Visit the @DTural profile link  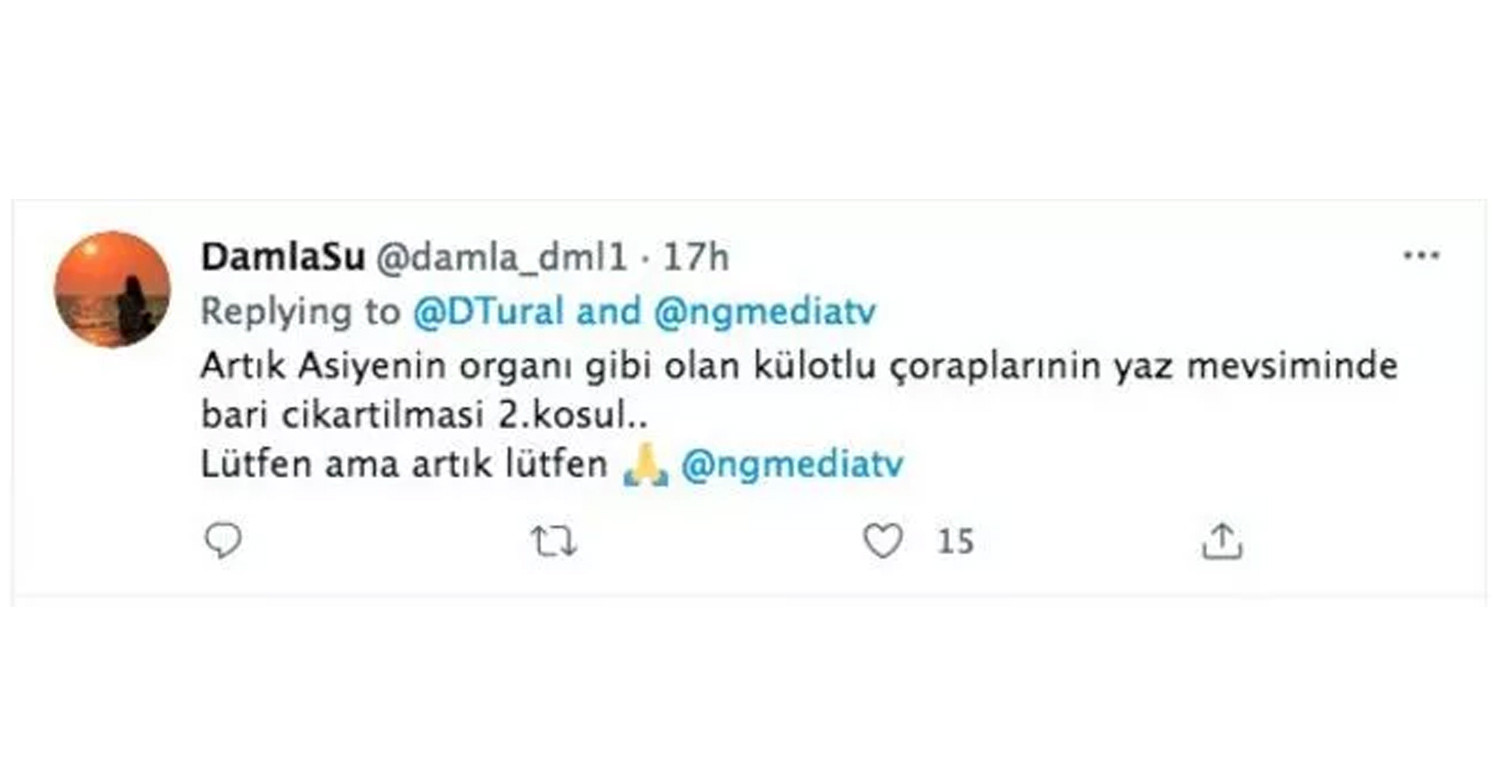(x=488, y=313)
